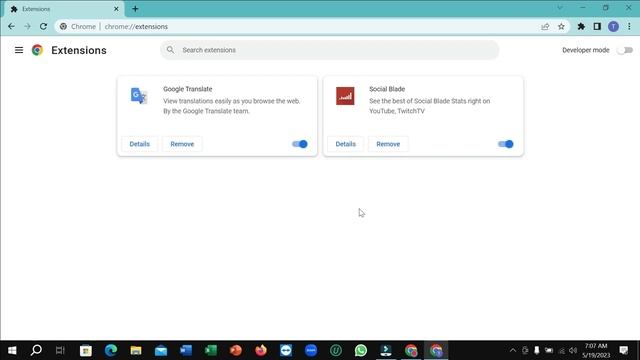
Task: Launch Firefox from the taskbar
Action: coord(261,350)
